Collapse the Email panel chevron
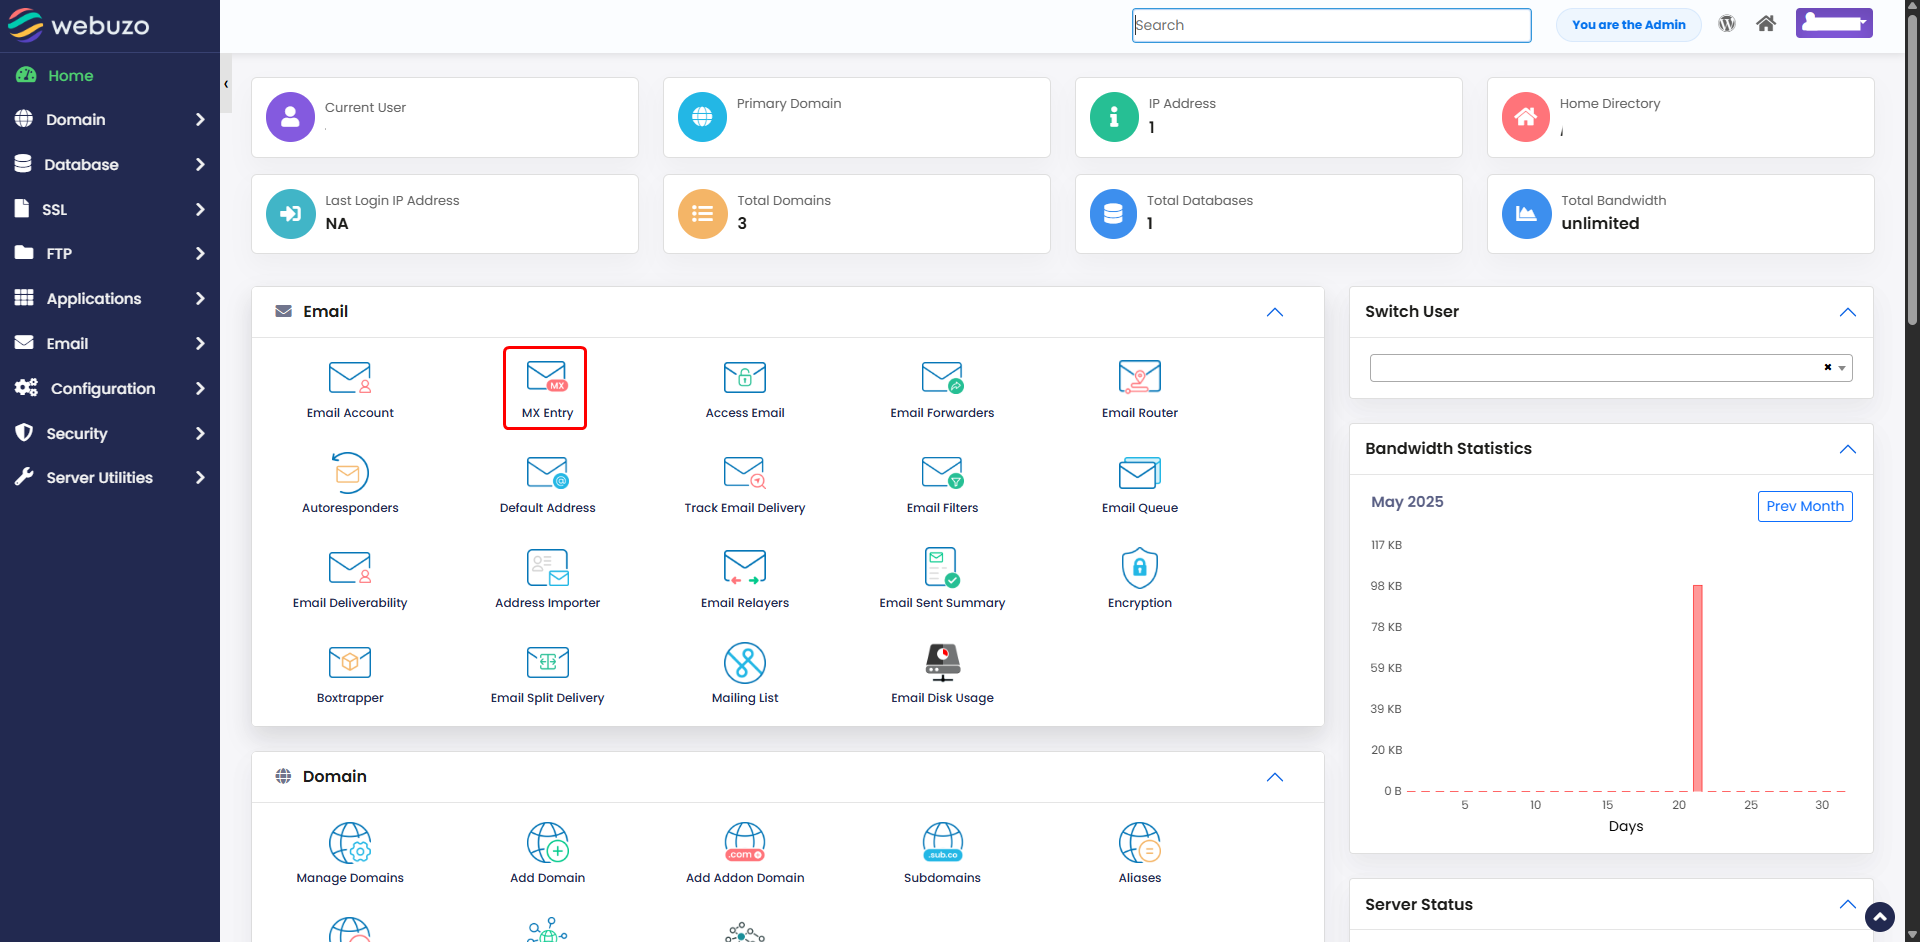The image size is (1920, 942). (x=1275, y=312)
